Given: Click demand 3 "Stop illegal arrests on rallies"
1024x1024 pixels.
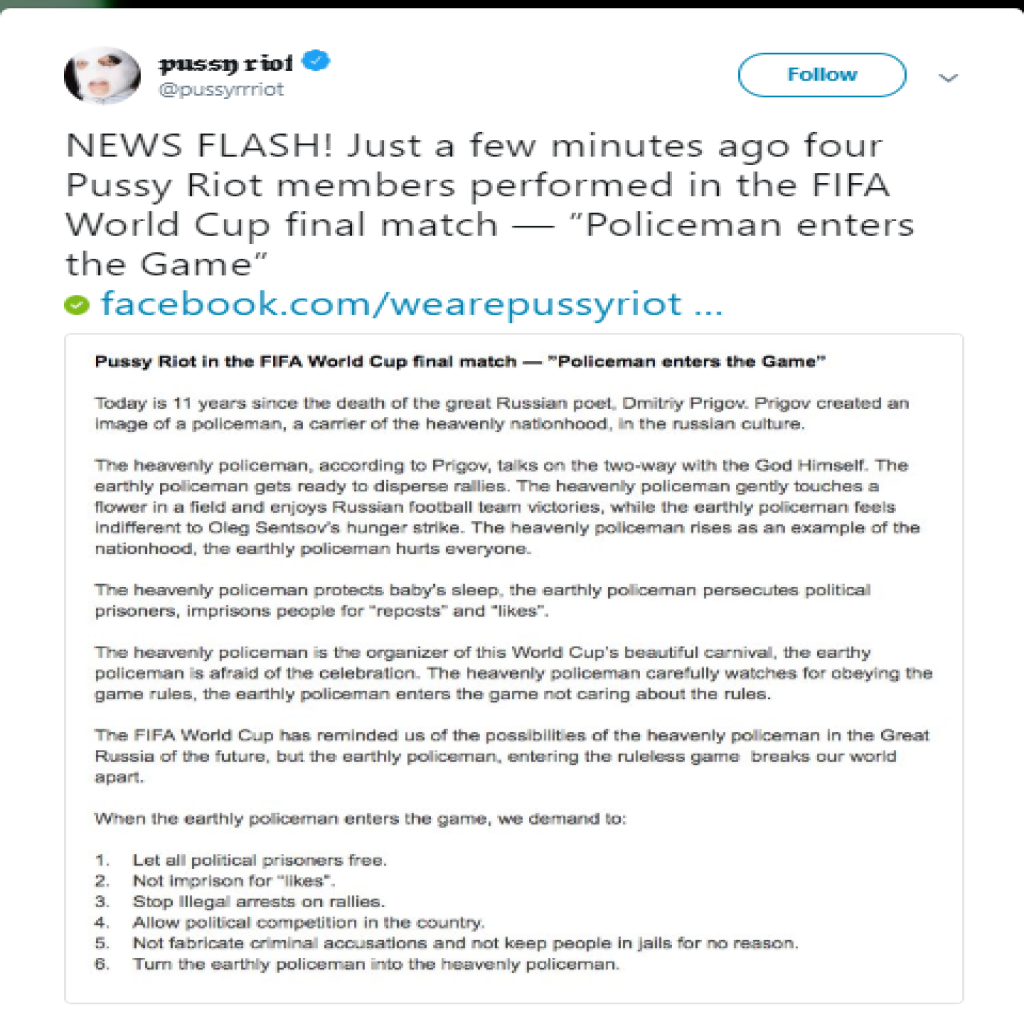Looking at the screenshot, I should [x=258, y=901].
